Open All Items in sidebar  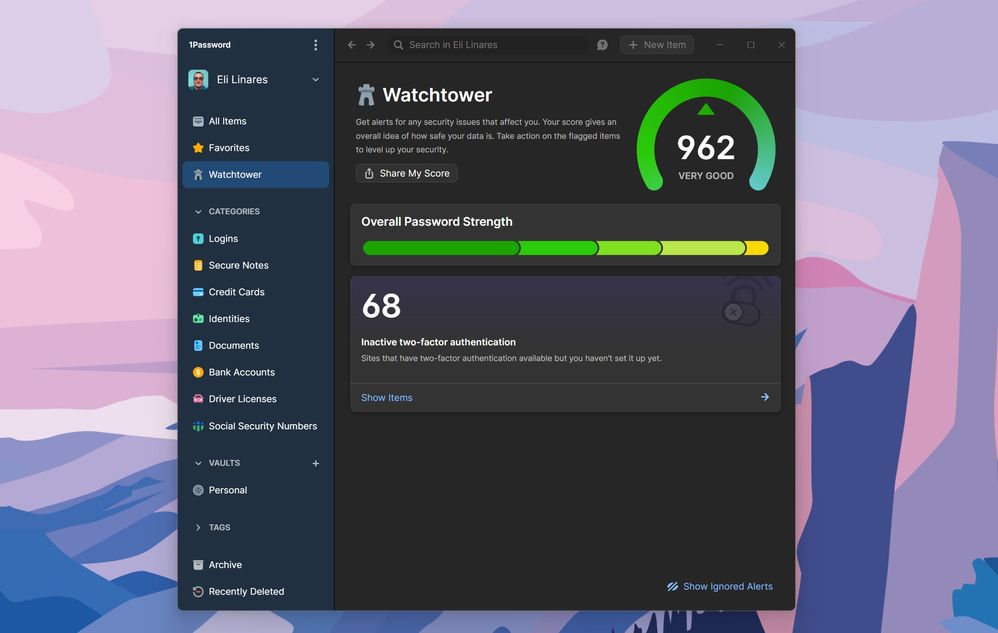(x=255, y=121)
